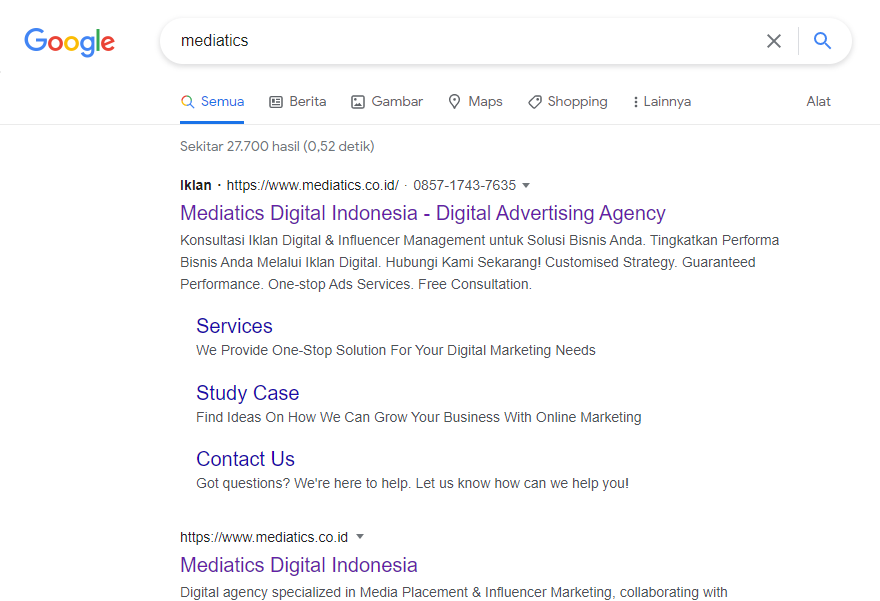
Task: Clear the search box using the X icon
Action: 774,41
